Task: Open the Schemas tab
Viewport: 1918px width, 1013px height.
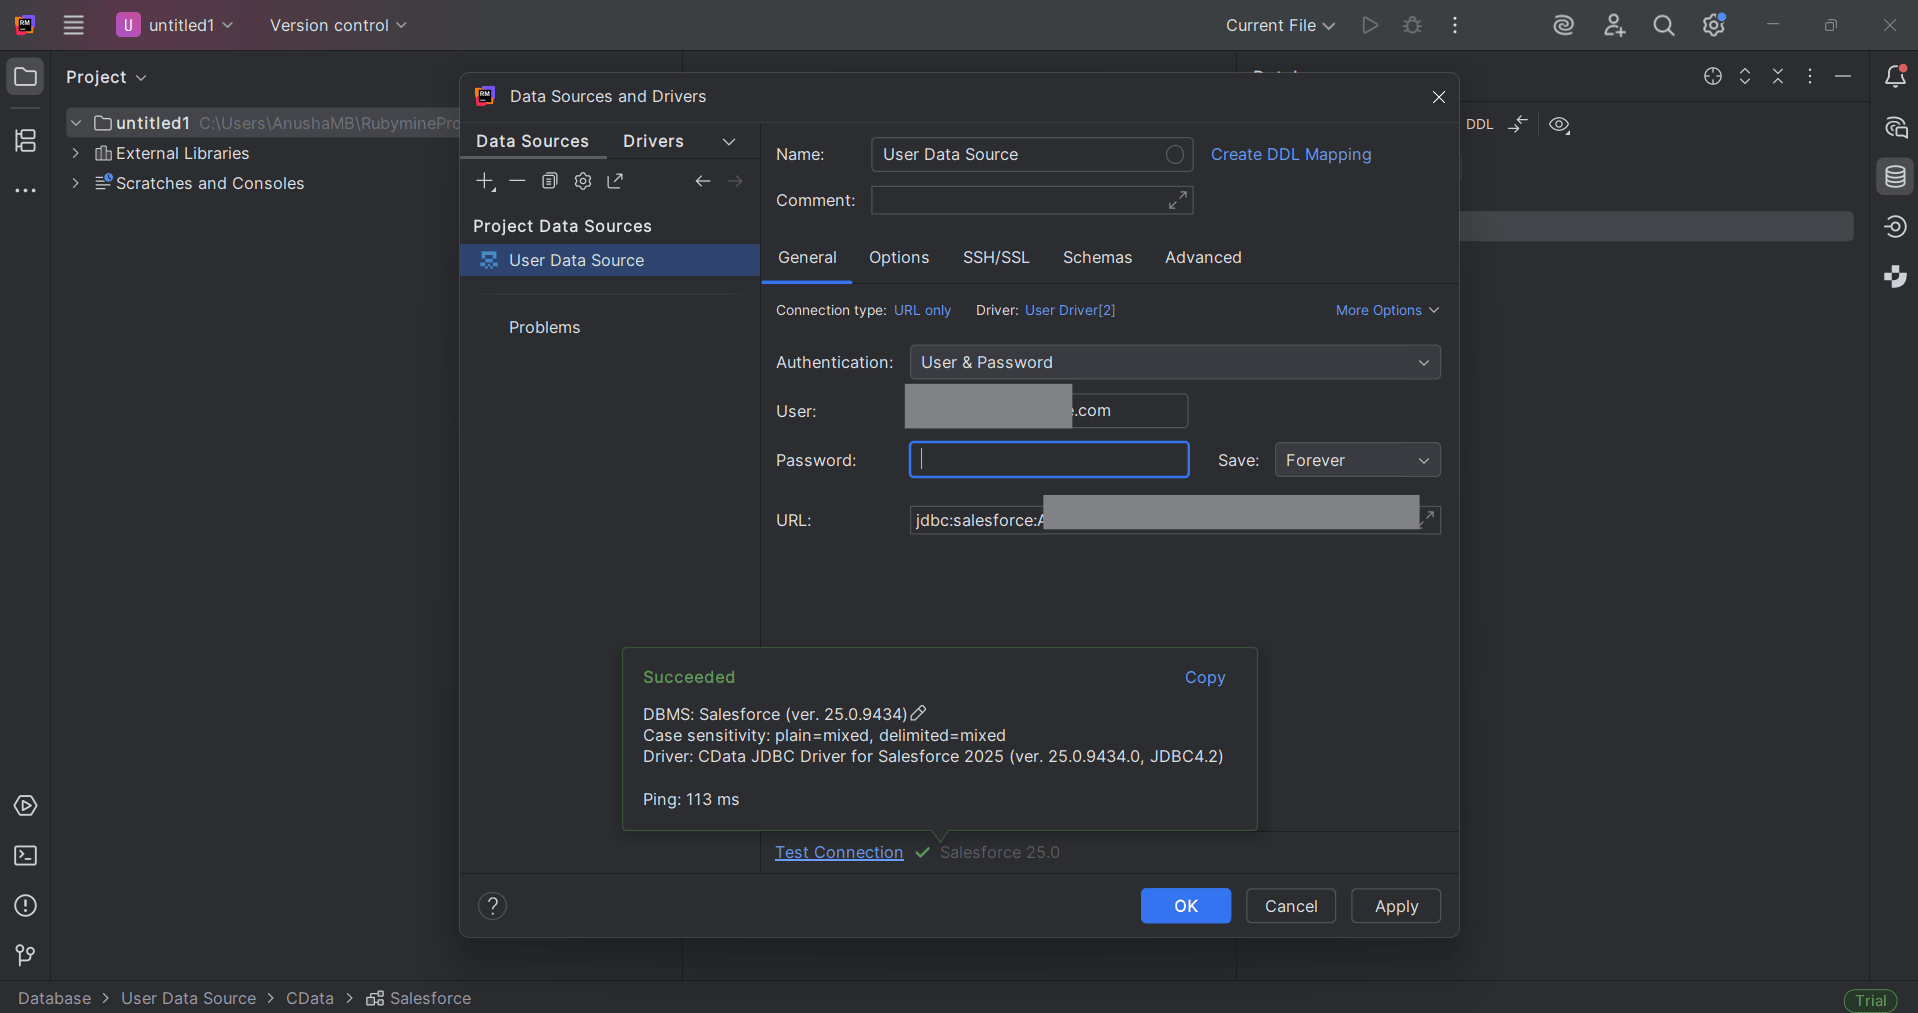Action: click(x=1097, y=257)
